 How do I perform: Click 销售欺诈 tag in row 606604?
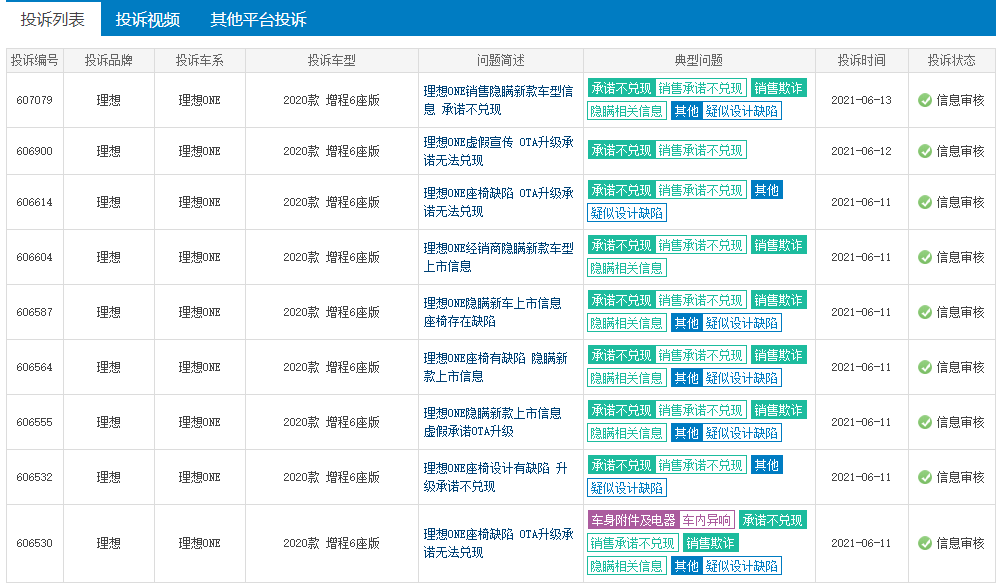[778, 246]
